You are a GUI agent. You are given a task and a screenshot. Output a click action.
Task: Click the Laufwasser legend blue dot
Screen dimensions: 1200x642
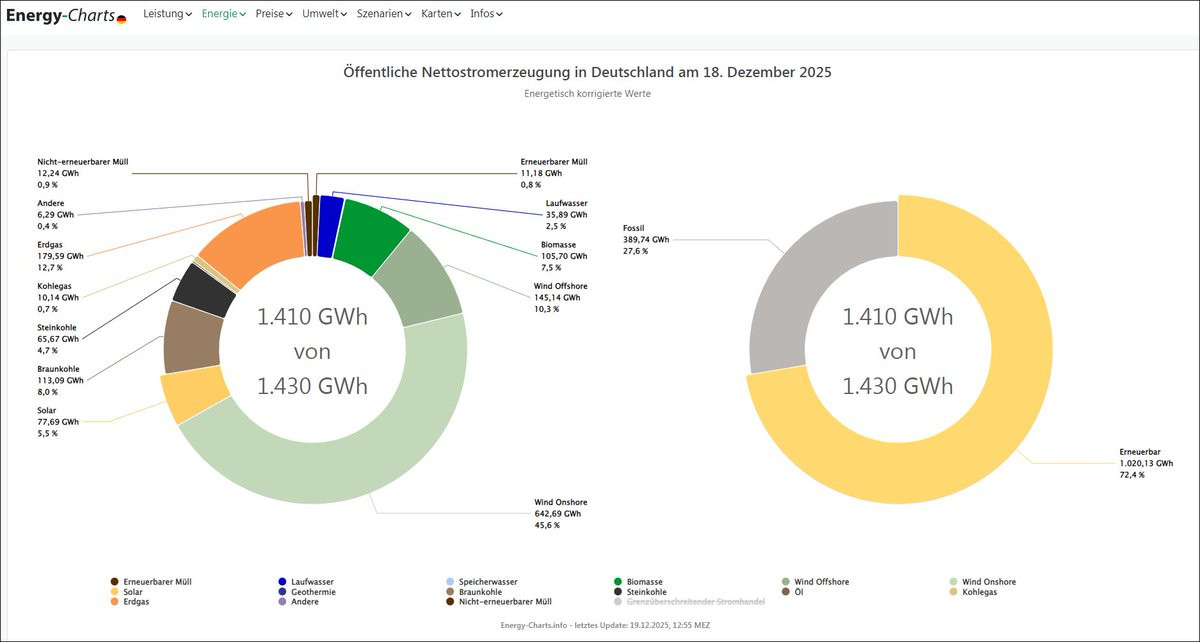pos(283,582)
